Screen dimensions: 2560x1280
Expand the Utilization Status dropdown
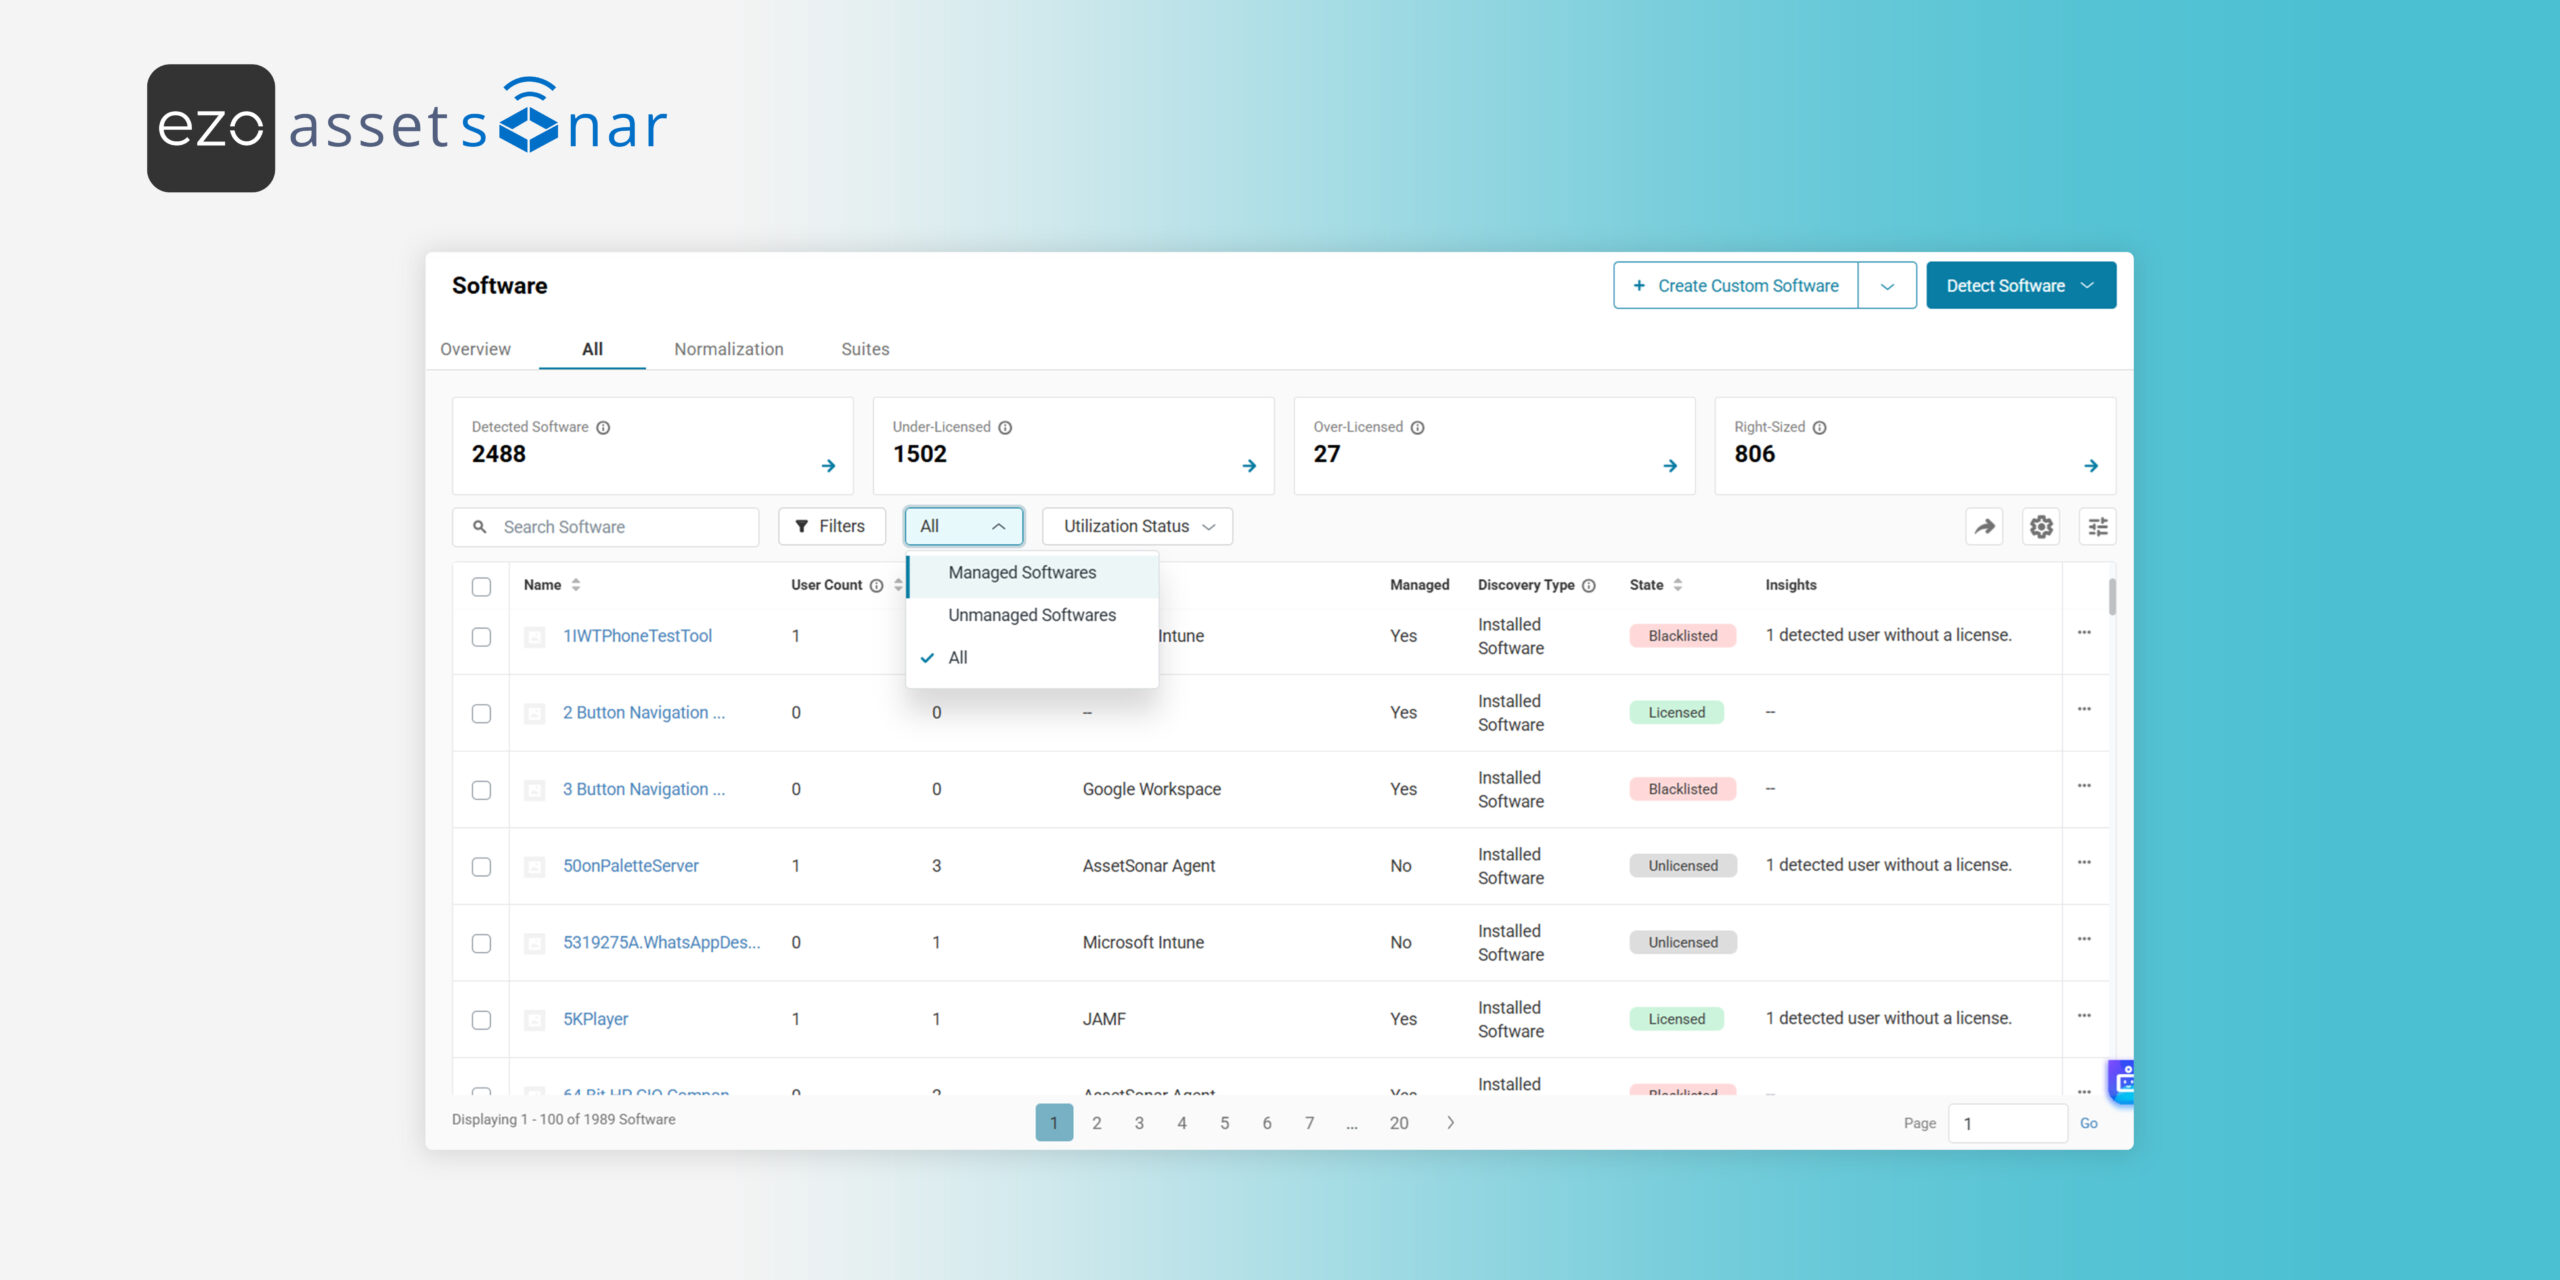[x=1137, y=527]
